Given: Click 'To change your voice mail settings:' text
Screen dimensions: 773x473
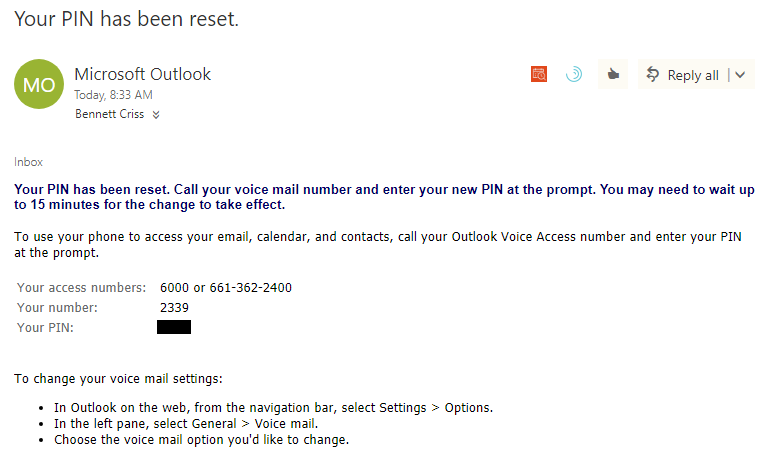Looking at the screenshot, I should click(x=118, y=379).
